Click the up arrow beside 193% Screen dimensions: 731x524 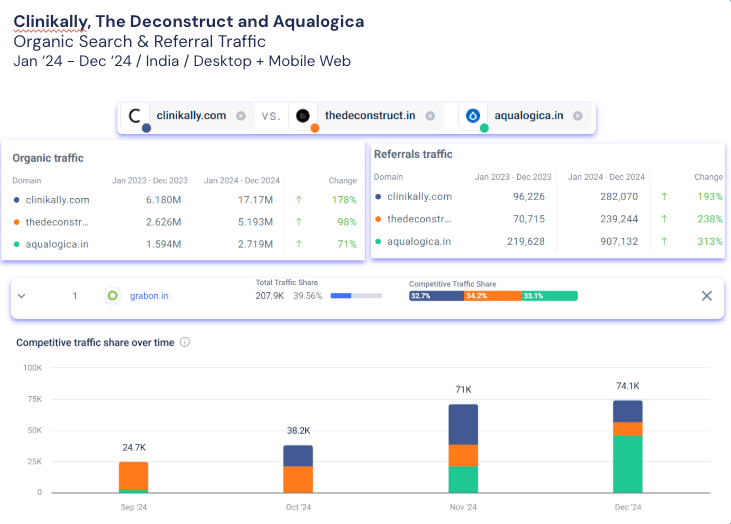664,197
